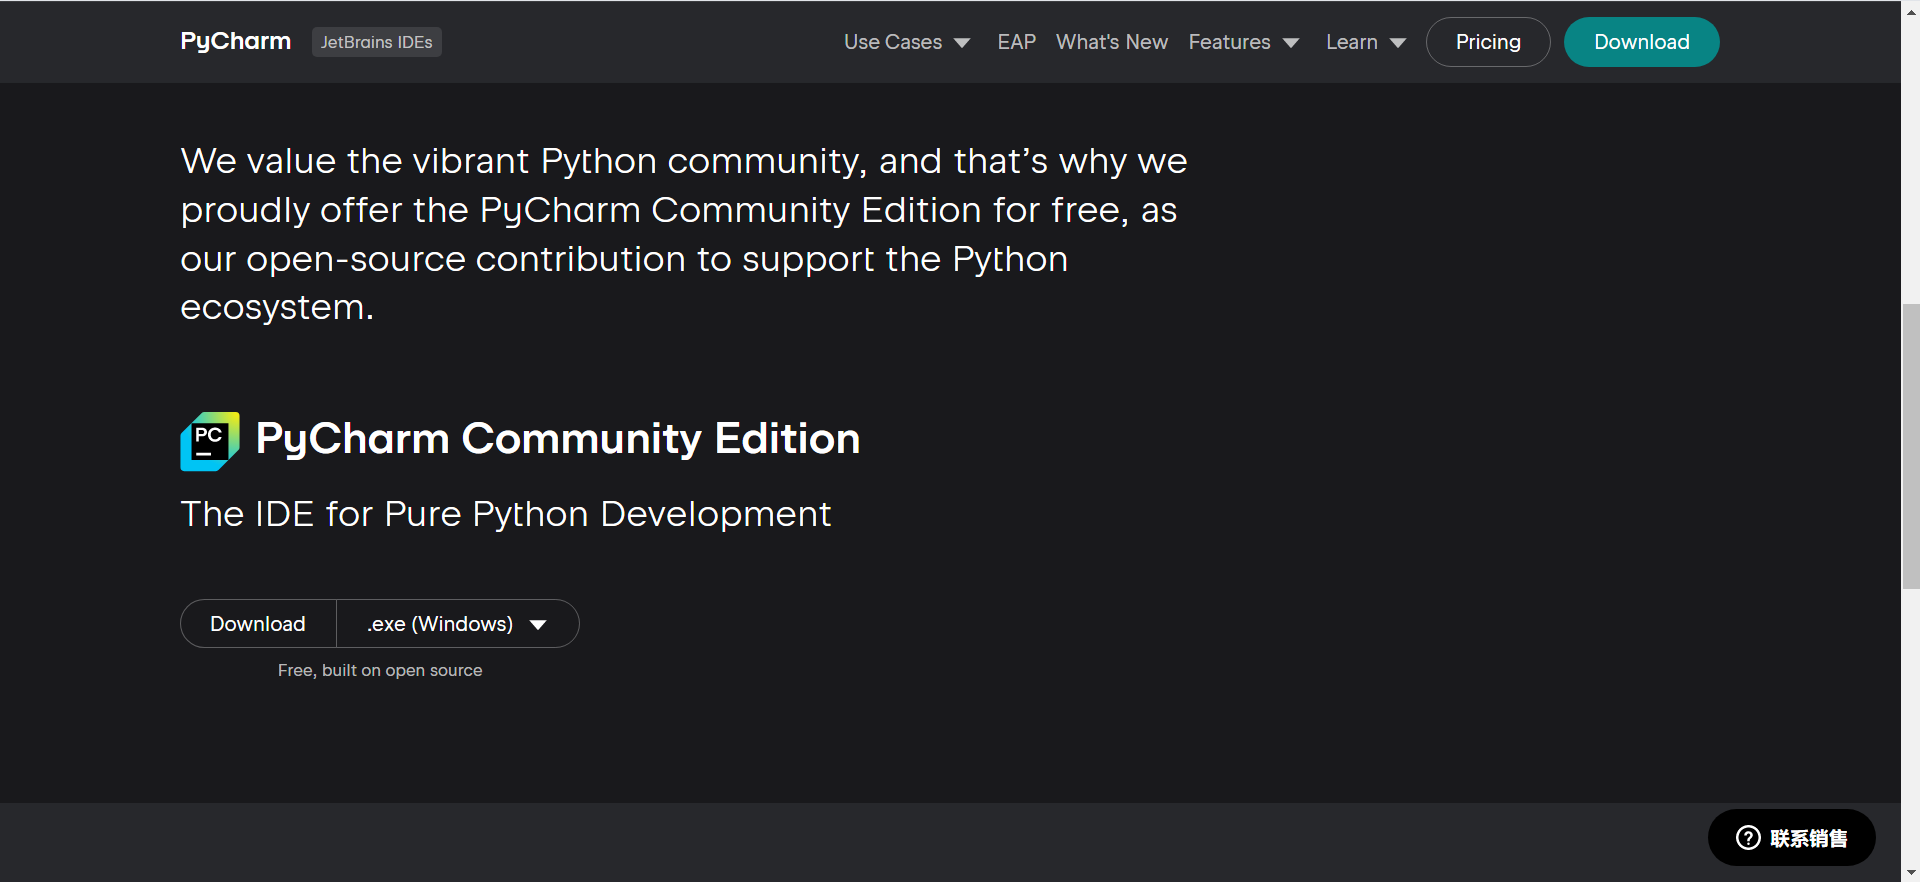
Task: Click the triangle icon beside Features
Action: [x=1291, y=43]
